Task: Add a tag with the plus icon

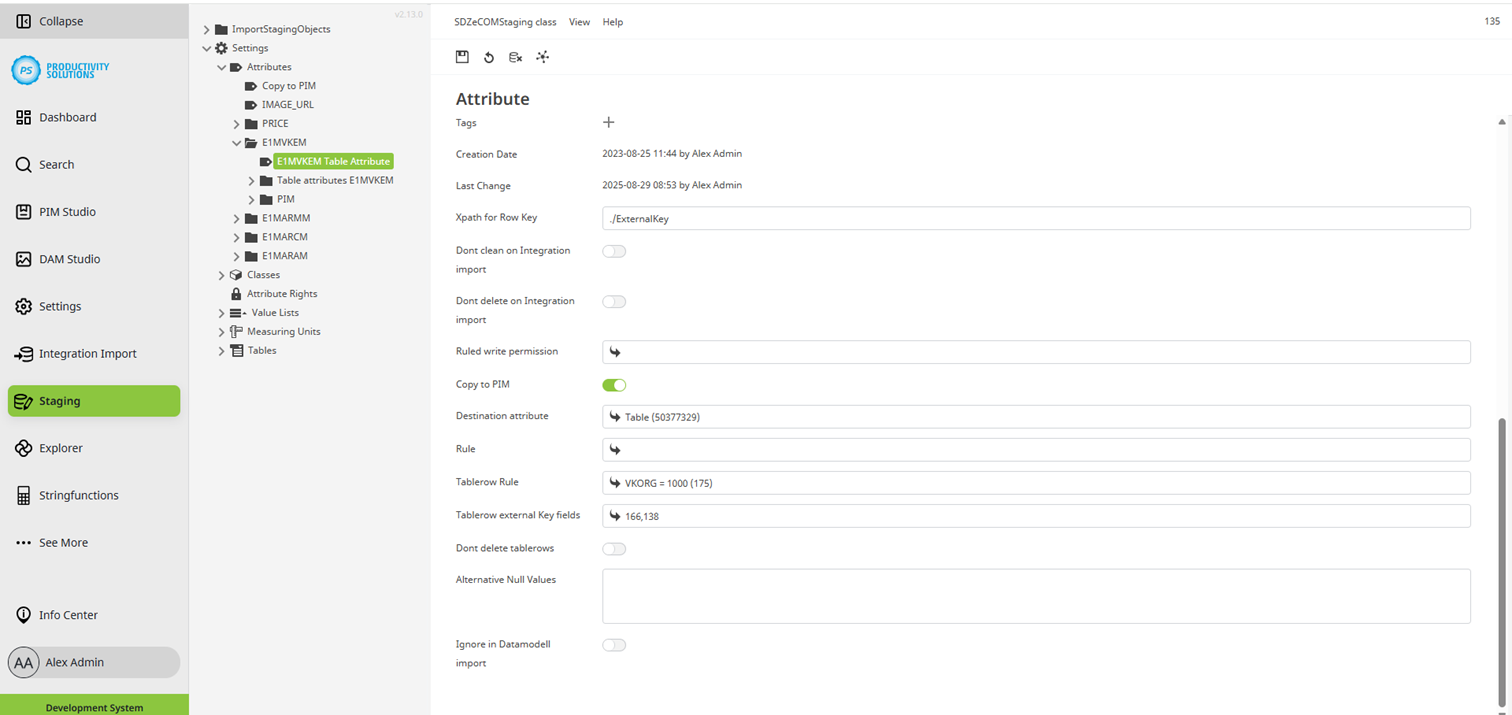Action: coord(609,122)
